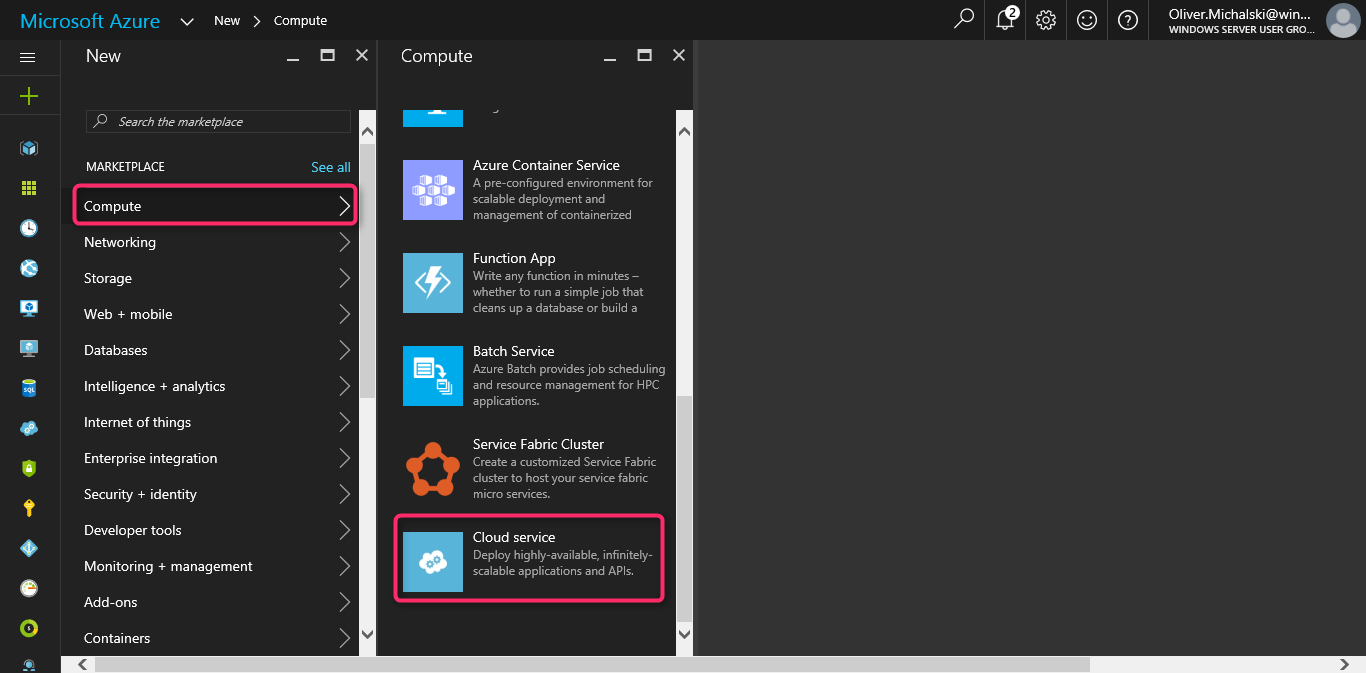
Task: Open the settings gear in the top bar
Action: coord(1046,19)
